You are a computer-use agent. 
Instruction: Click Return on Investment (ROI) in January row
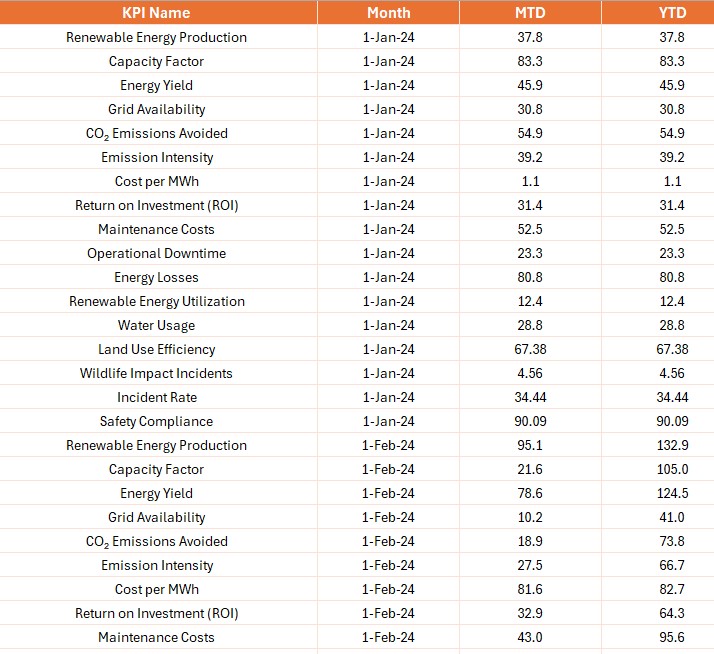coord(156,205)
